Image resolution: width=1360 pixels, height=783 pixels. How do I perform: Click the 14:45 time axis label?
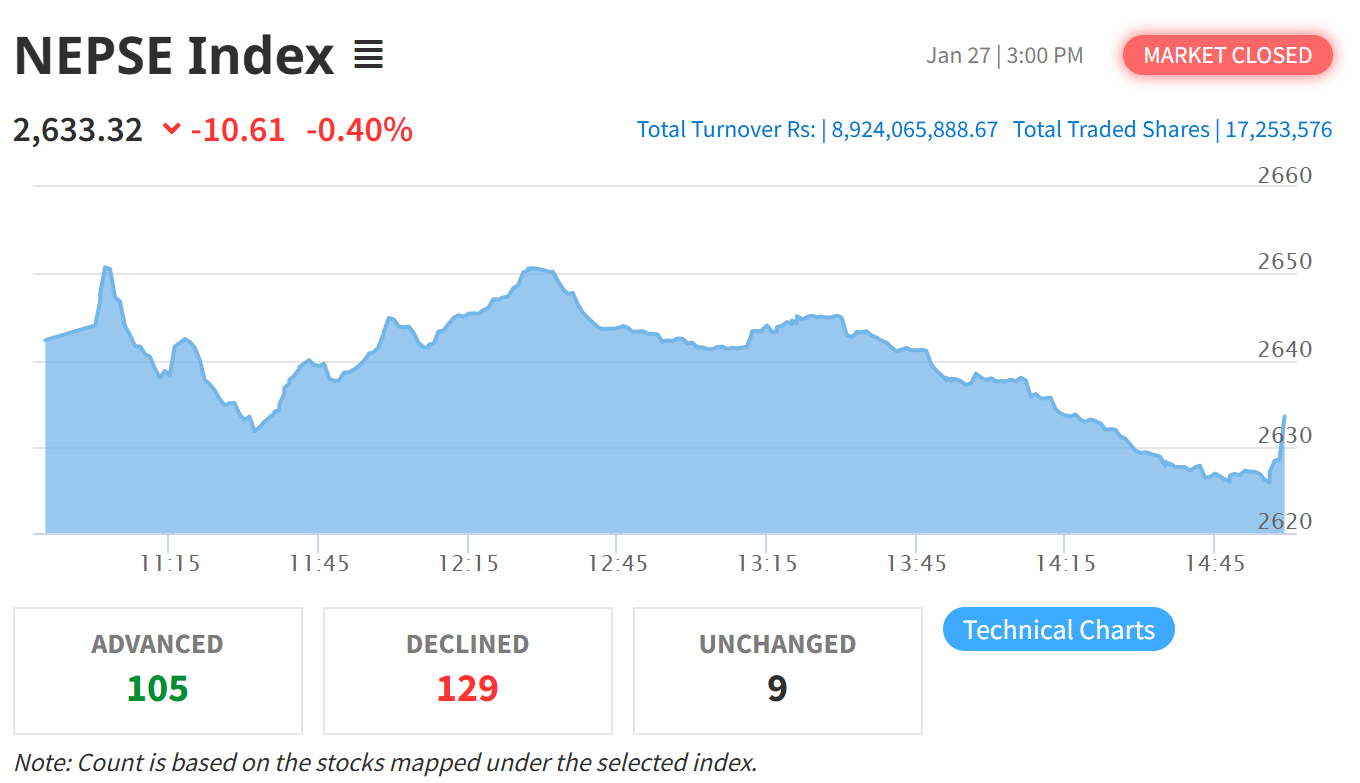[1214, 564]
